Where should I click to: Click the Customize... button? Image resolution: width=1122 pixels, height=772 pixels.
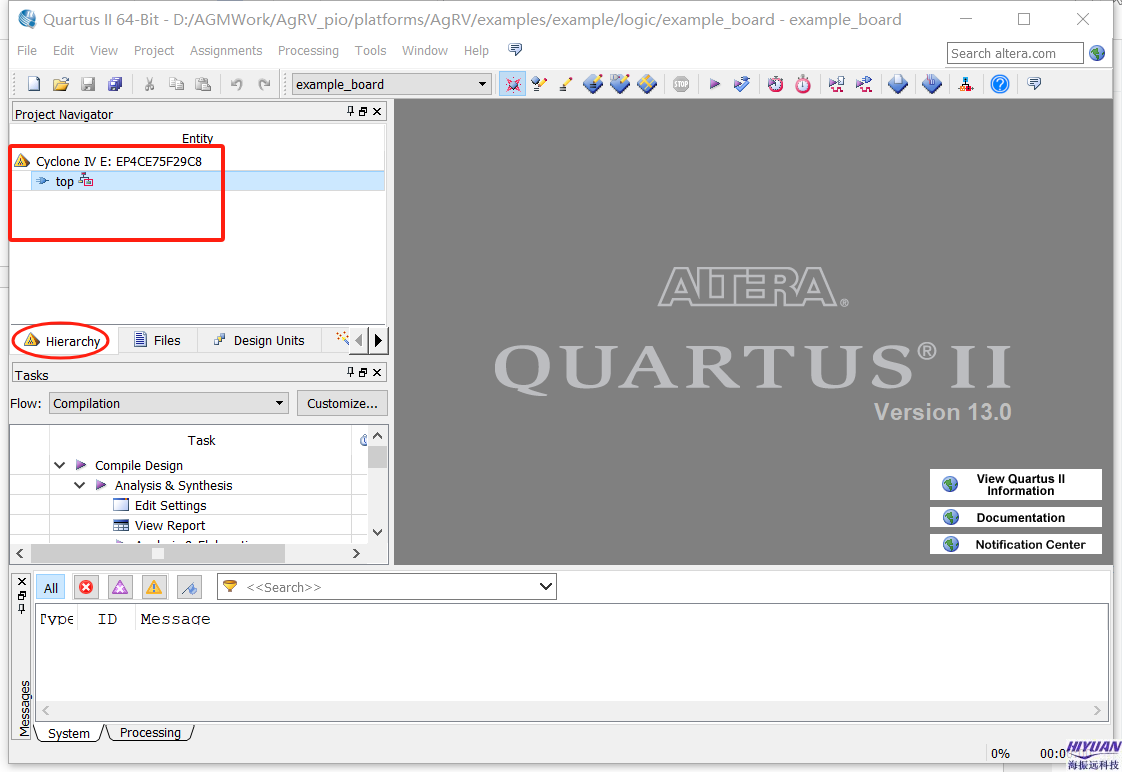point(341,403)
